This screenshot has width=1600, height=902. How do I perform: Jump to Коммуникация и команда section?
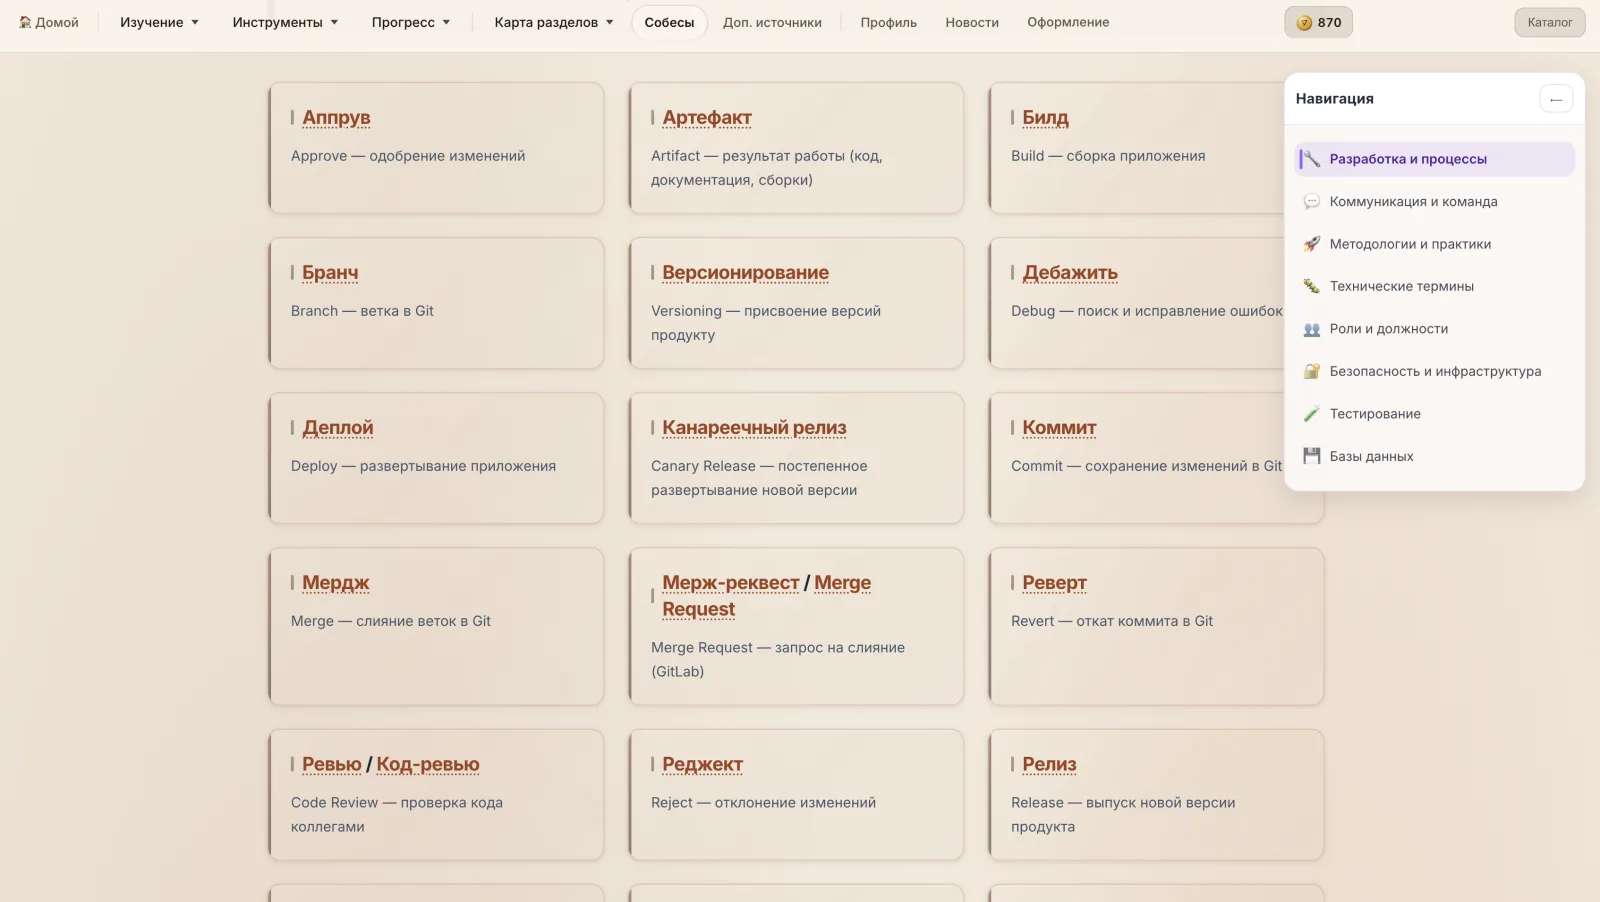click(x=1434, y=201)
